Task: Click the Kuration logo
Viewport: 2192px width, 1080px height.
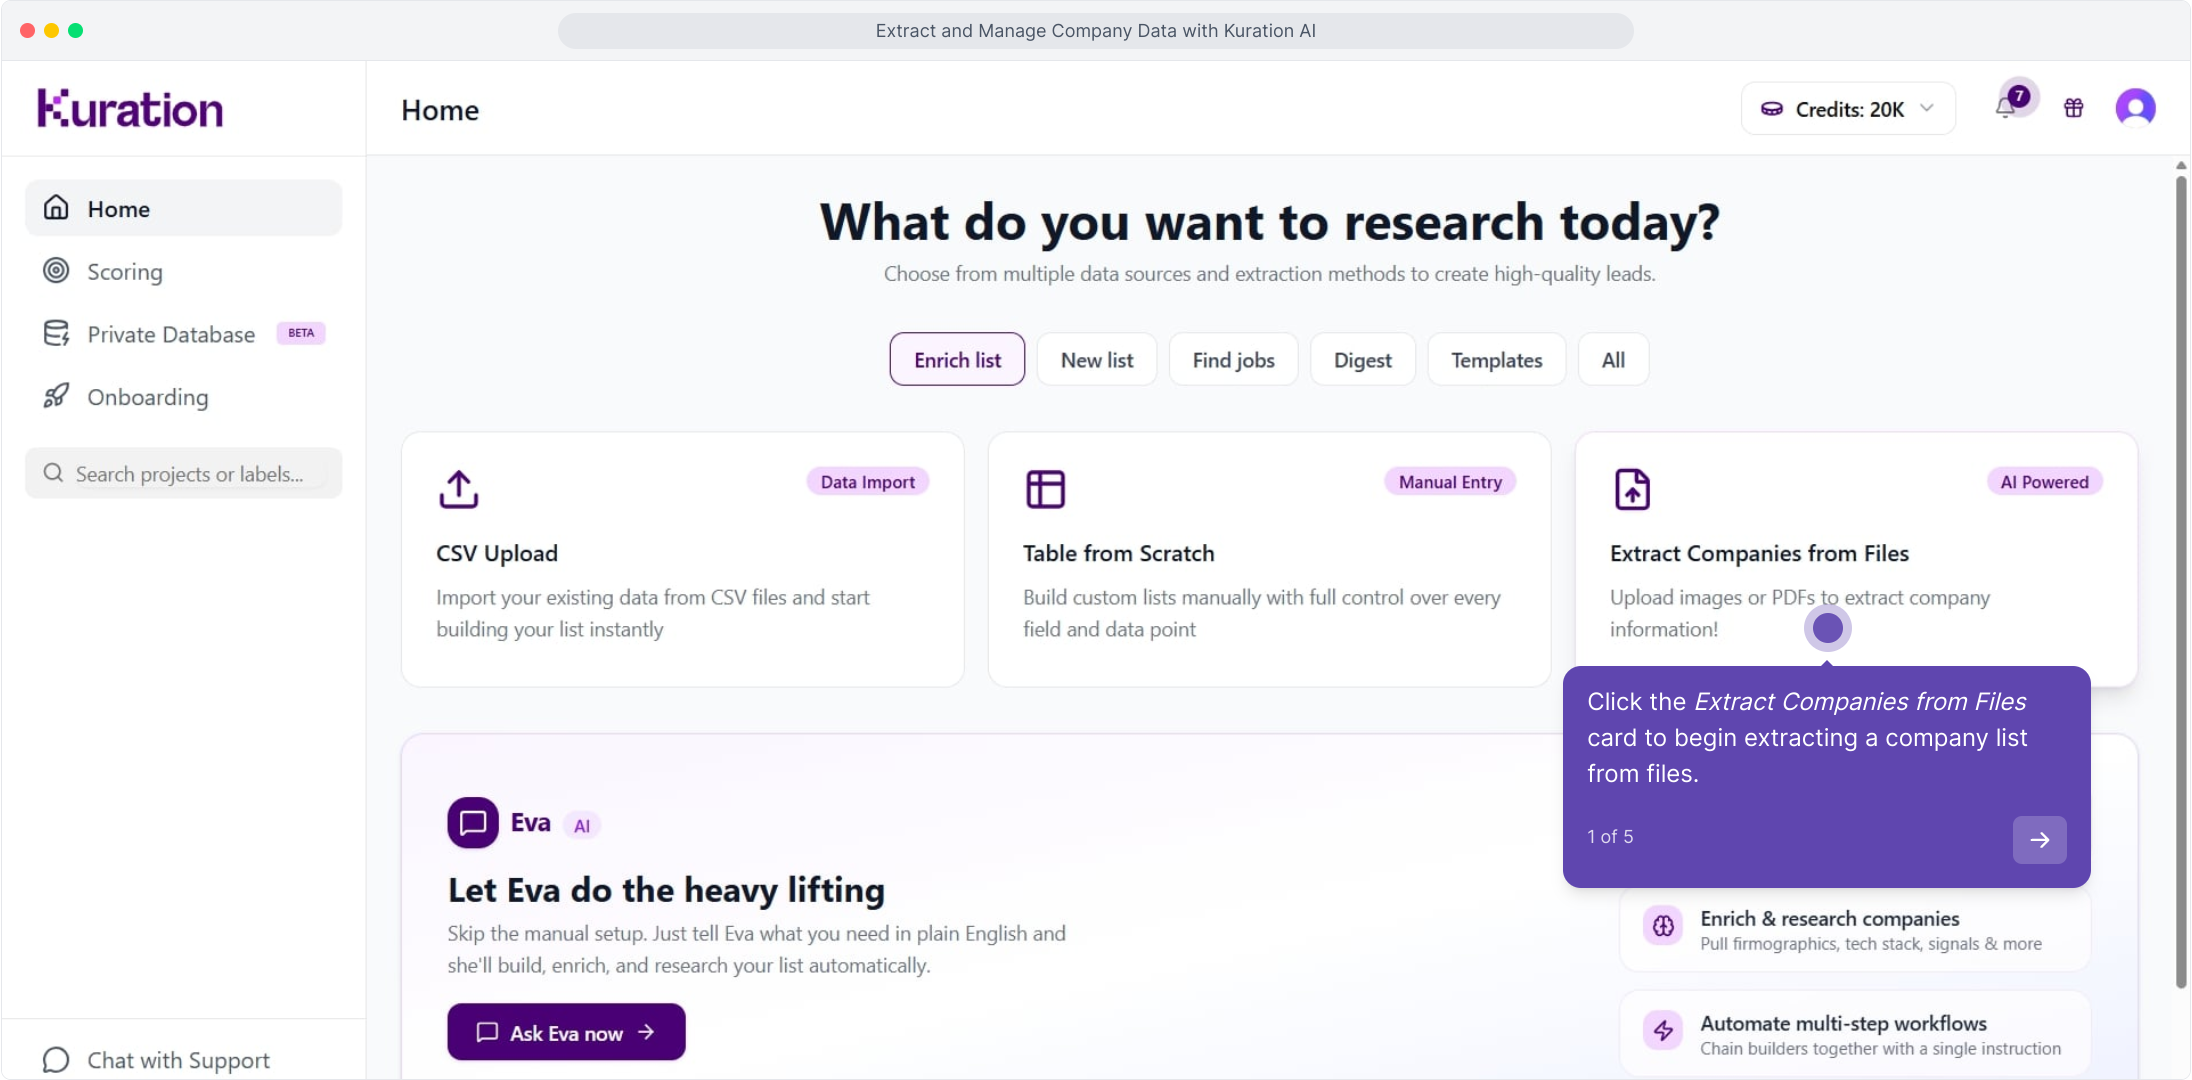Action: pyautogui.click(x=130, y=109)
